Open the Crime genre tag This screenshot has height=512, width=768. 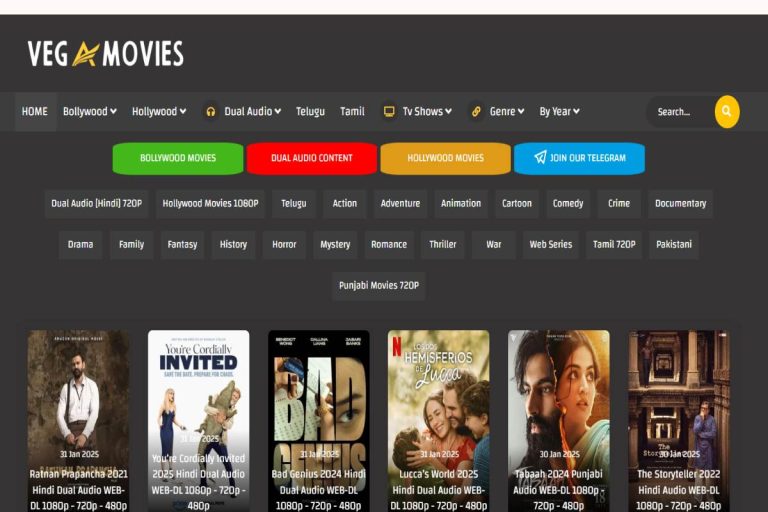pyautogui.click(x=619, y=203)
